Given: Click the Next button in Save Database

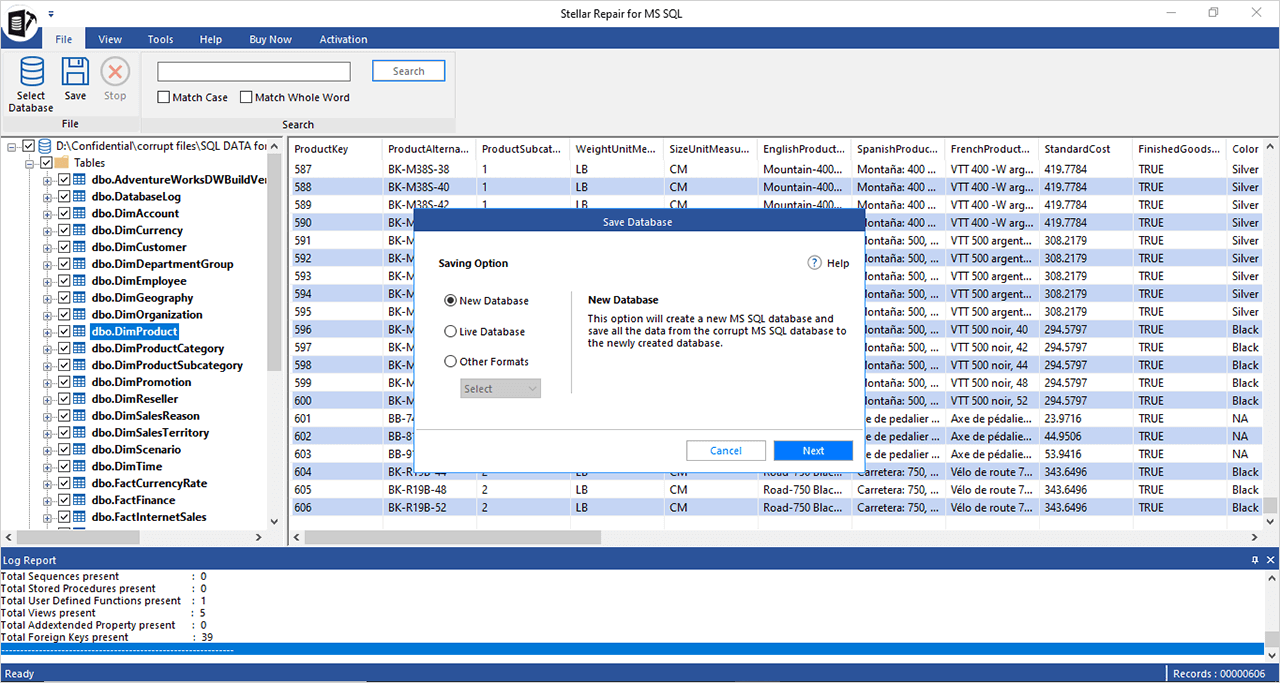Looking at the screenshot, I should click(813, 450).
